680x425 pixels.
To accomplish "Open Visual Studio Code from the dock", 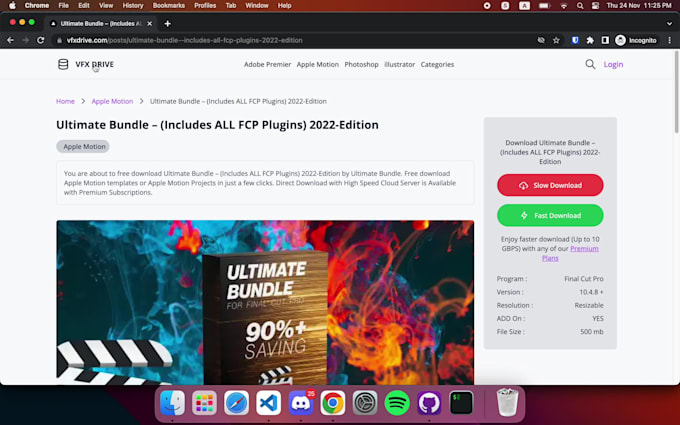I will pyautogui.click(x=268, y=402).
